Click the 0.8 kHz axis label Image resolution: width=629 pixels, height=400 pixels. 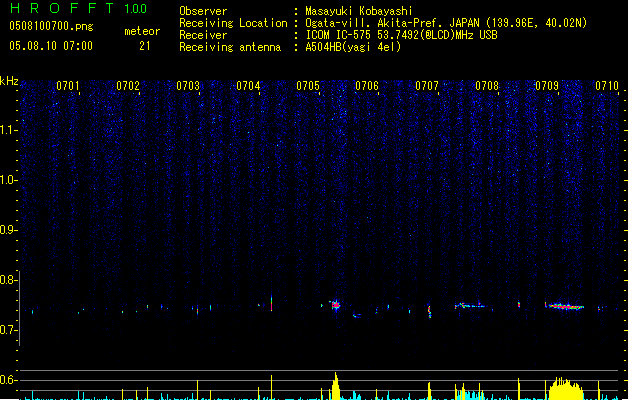click(x=9, y=280)
